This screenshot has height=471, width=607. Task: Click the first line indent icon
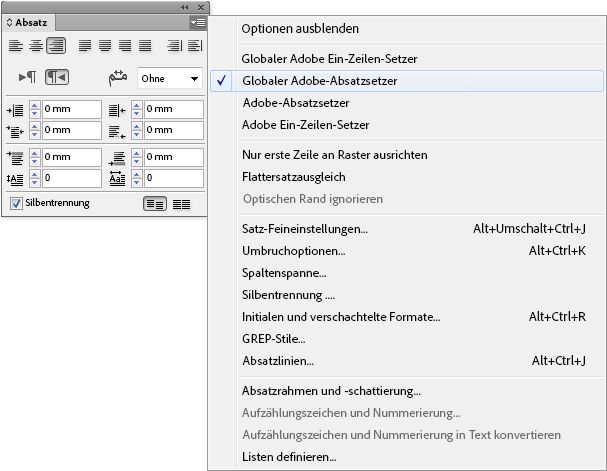coord(15,132)
